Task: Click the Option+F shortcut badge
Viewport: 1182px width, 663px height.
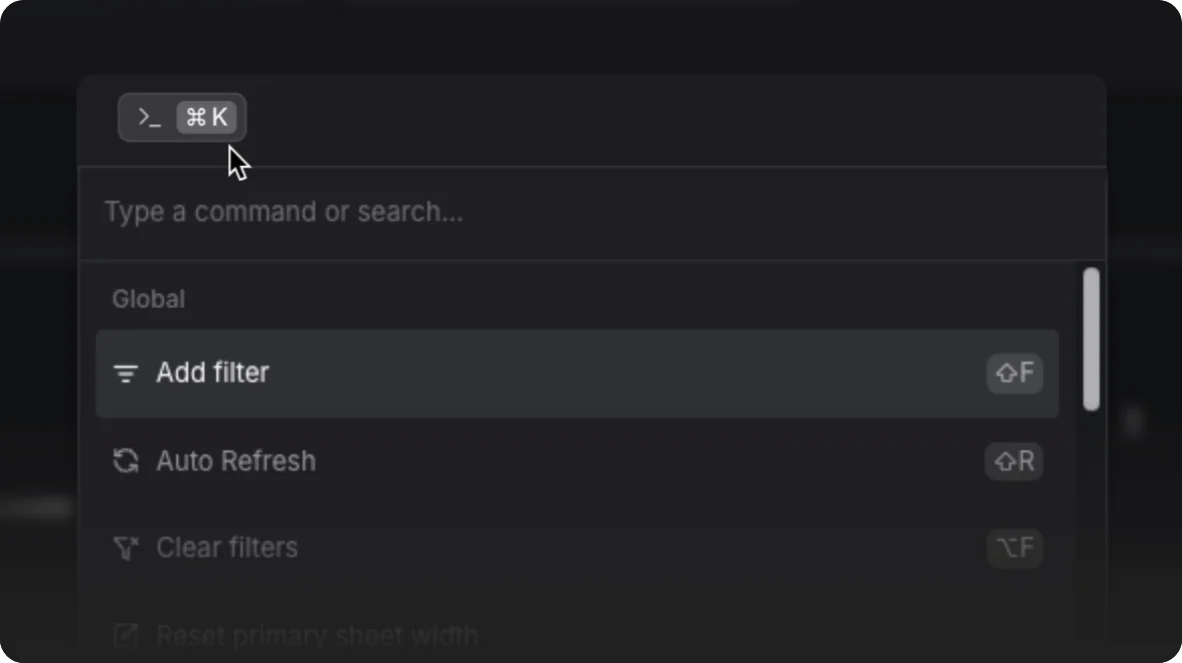Action: coord(1015,547)
